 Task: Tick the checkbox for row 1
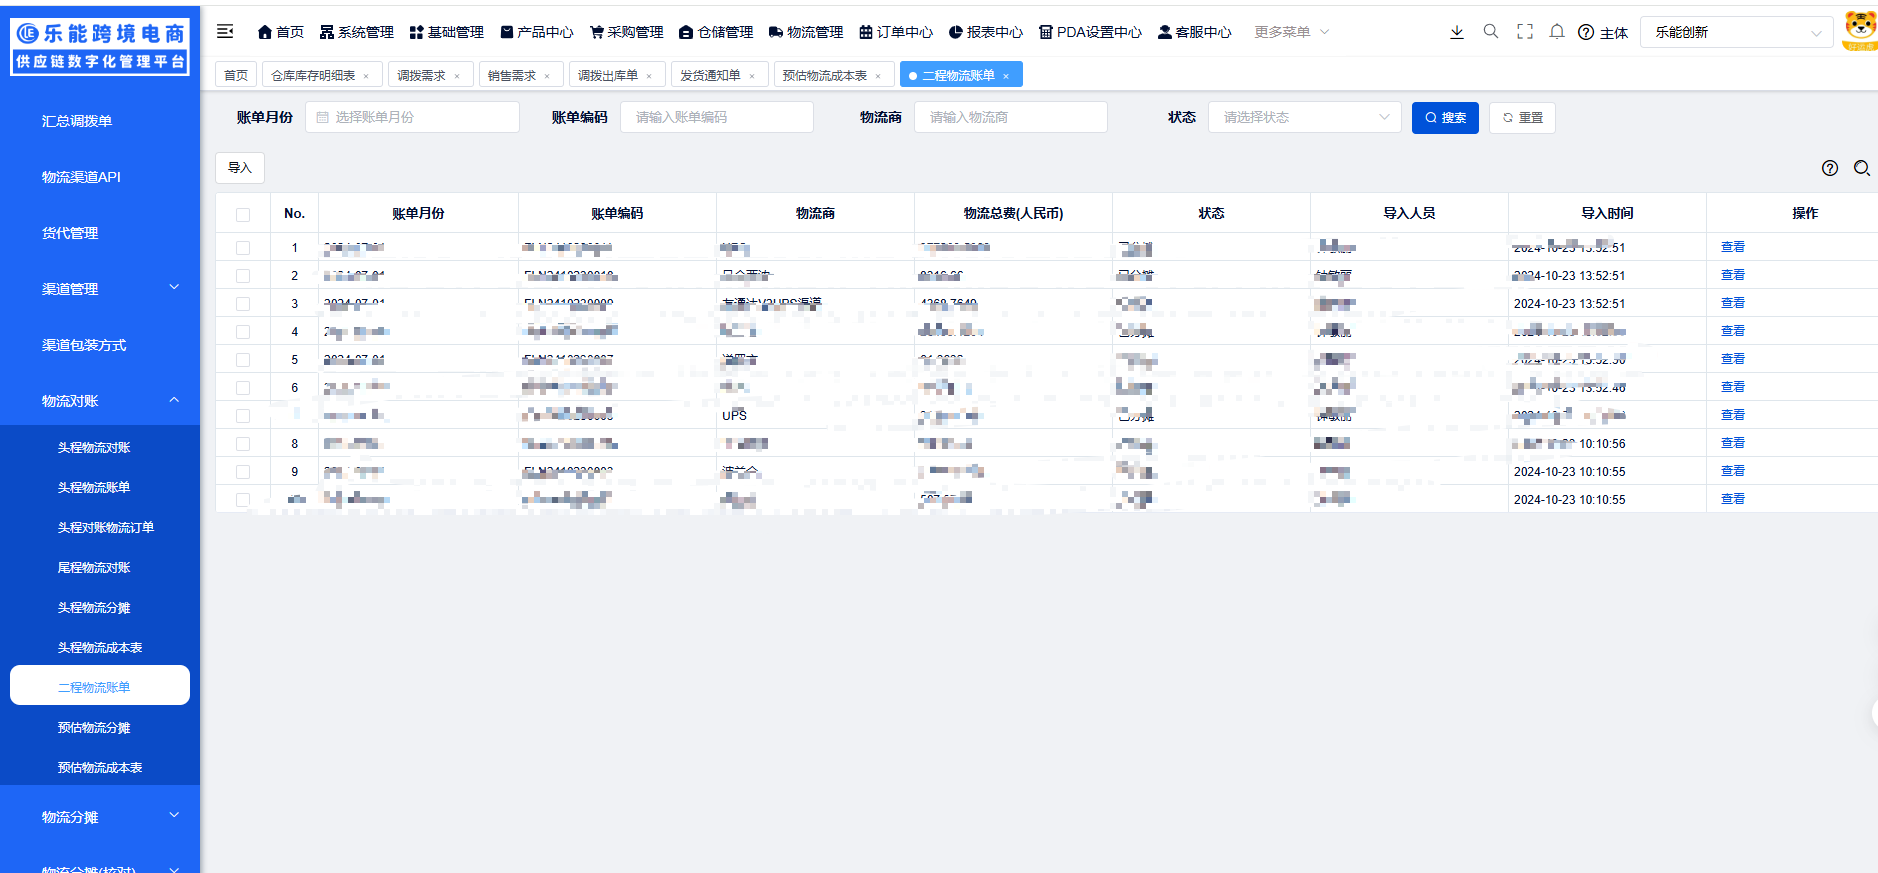click(x=243, y=248)
